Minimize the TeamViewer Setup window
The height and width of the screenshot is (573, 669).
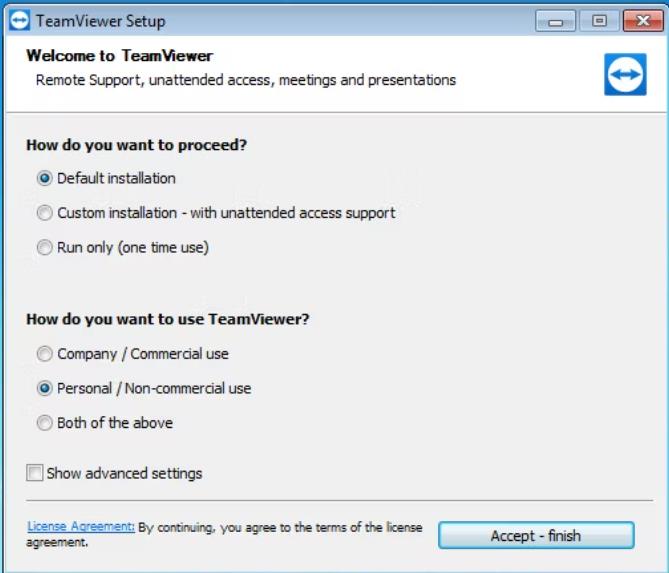pos(555,20)
